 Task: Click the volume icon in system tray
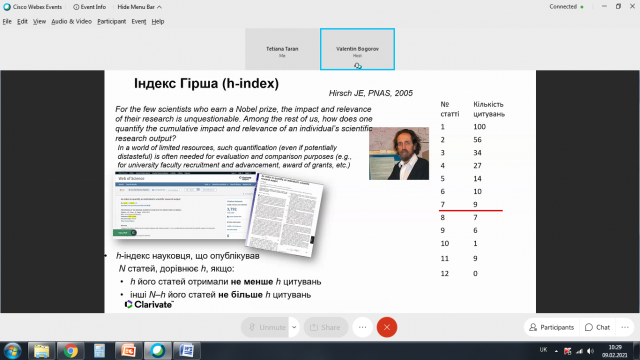(590, 351)
